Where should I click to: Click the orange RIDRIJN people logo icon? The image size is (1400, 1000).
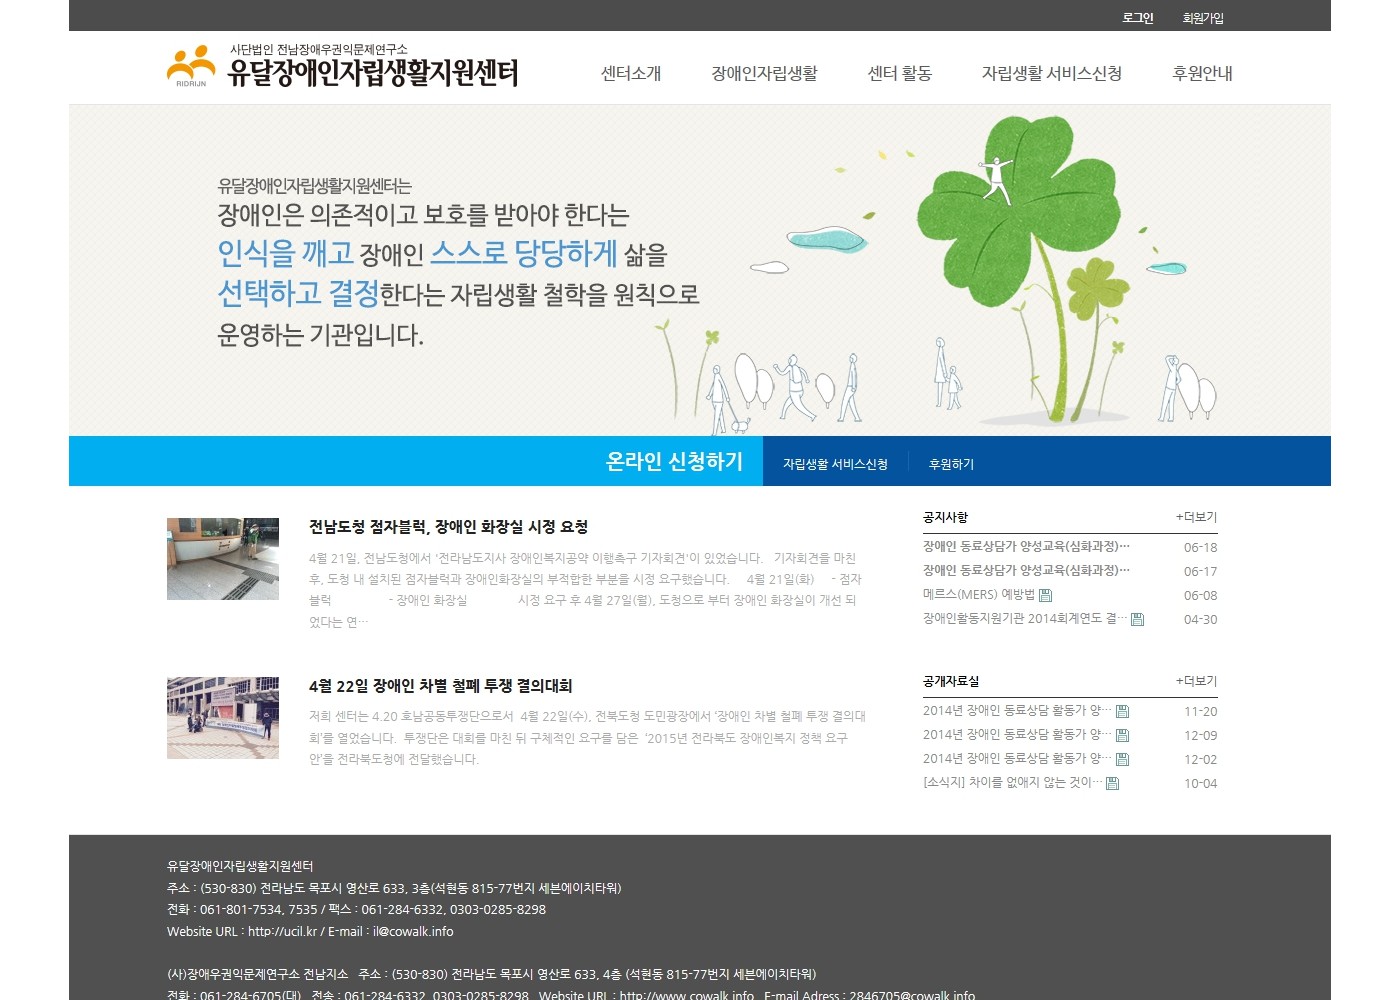click(x=190, y=66)
